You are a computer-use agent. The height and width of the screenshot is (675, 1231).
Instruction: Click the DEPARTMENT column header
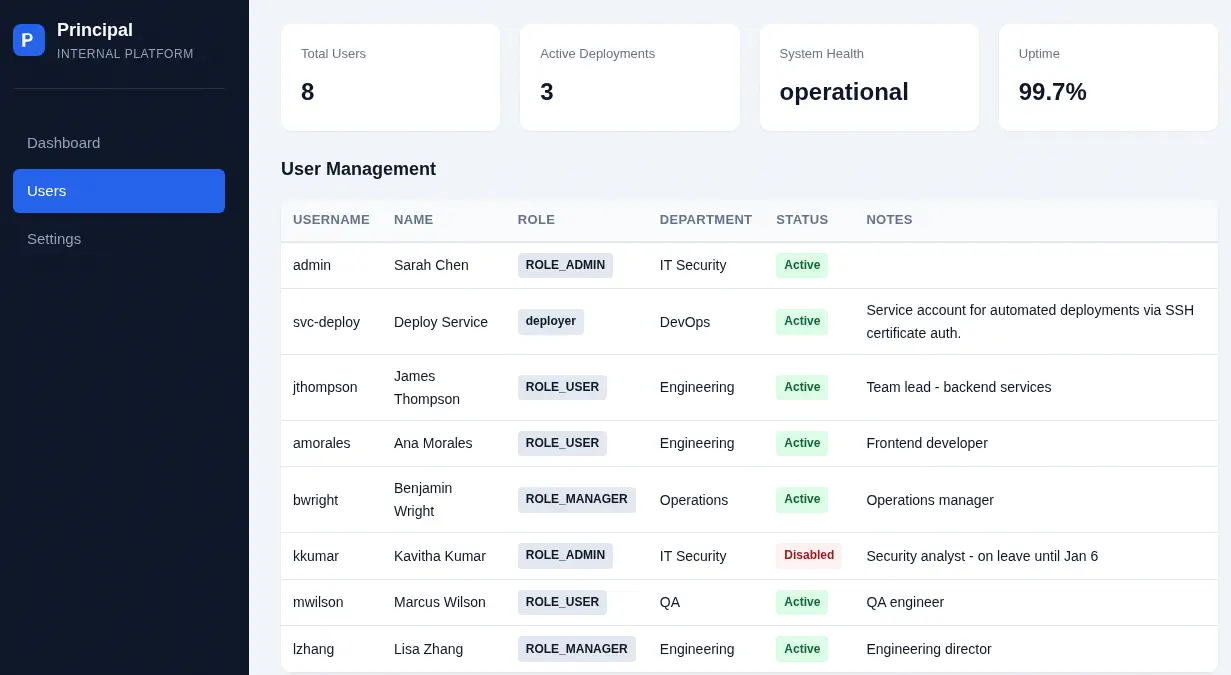706,220
